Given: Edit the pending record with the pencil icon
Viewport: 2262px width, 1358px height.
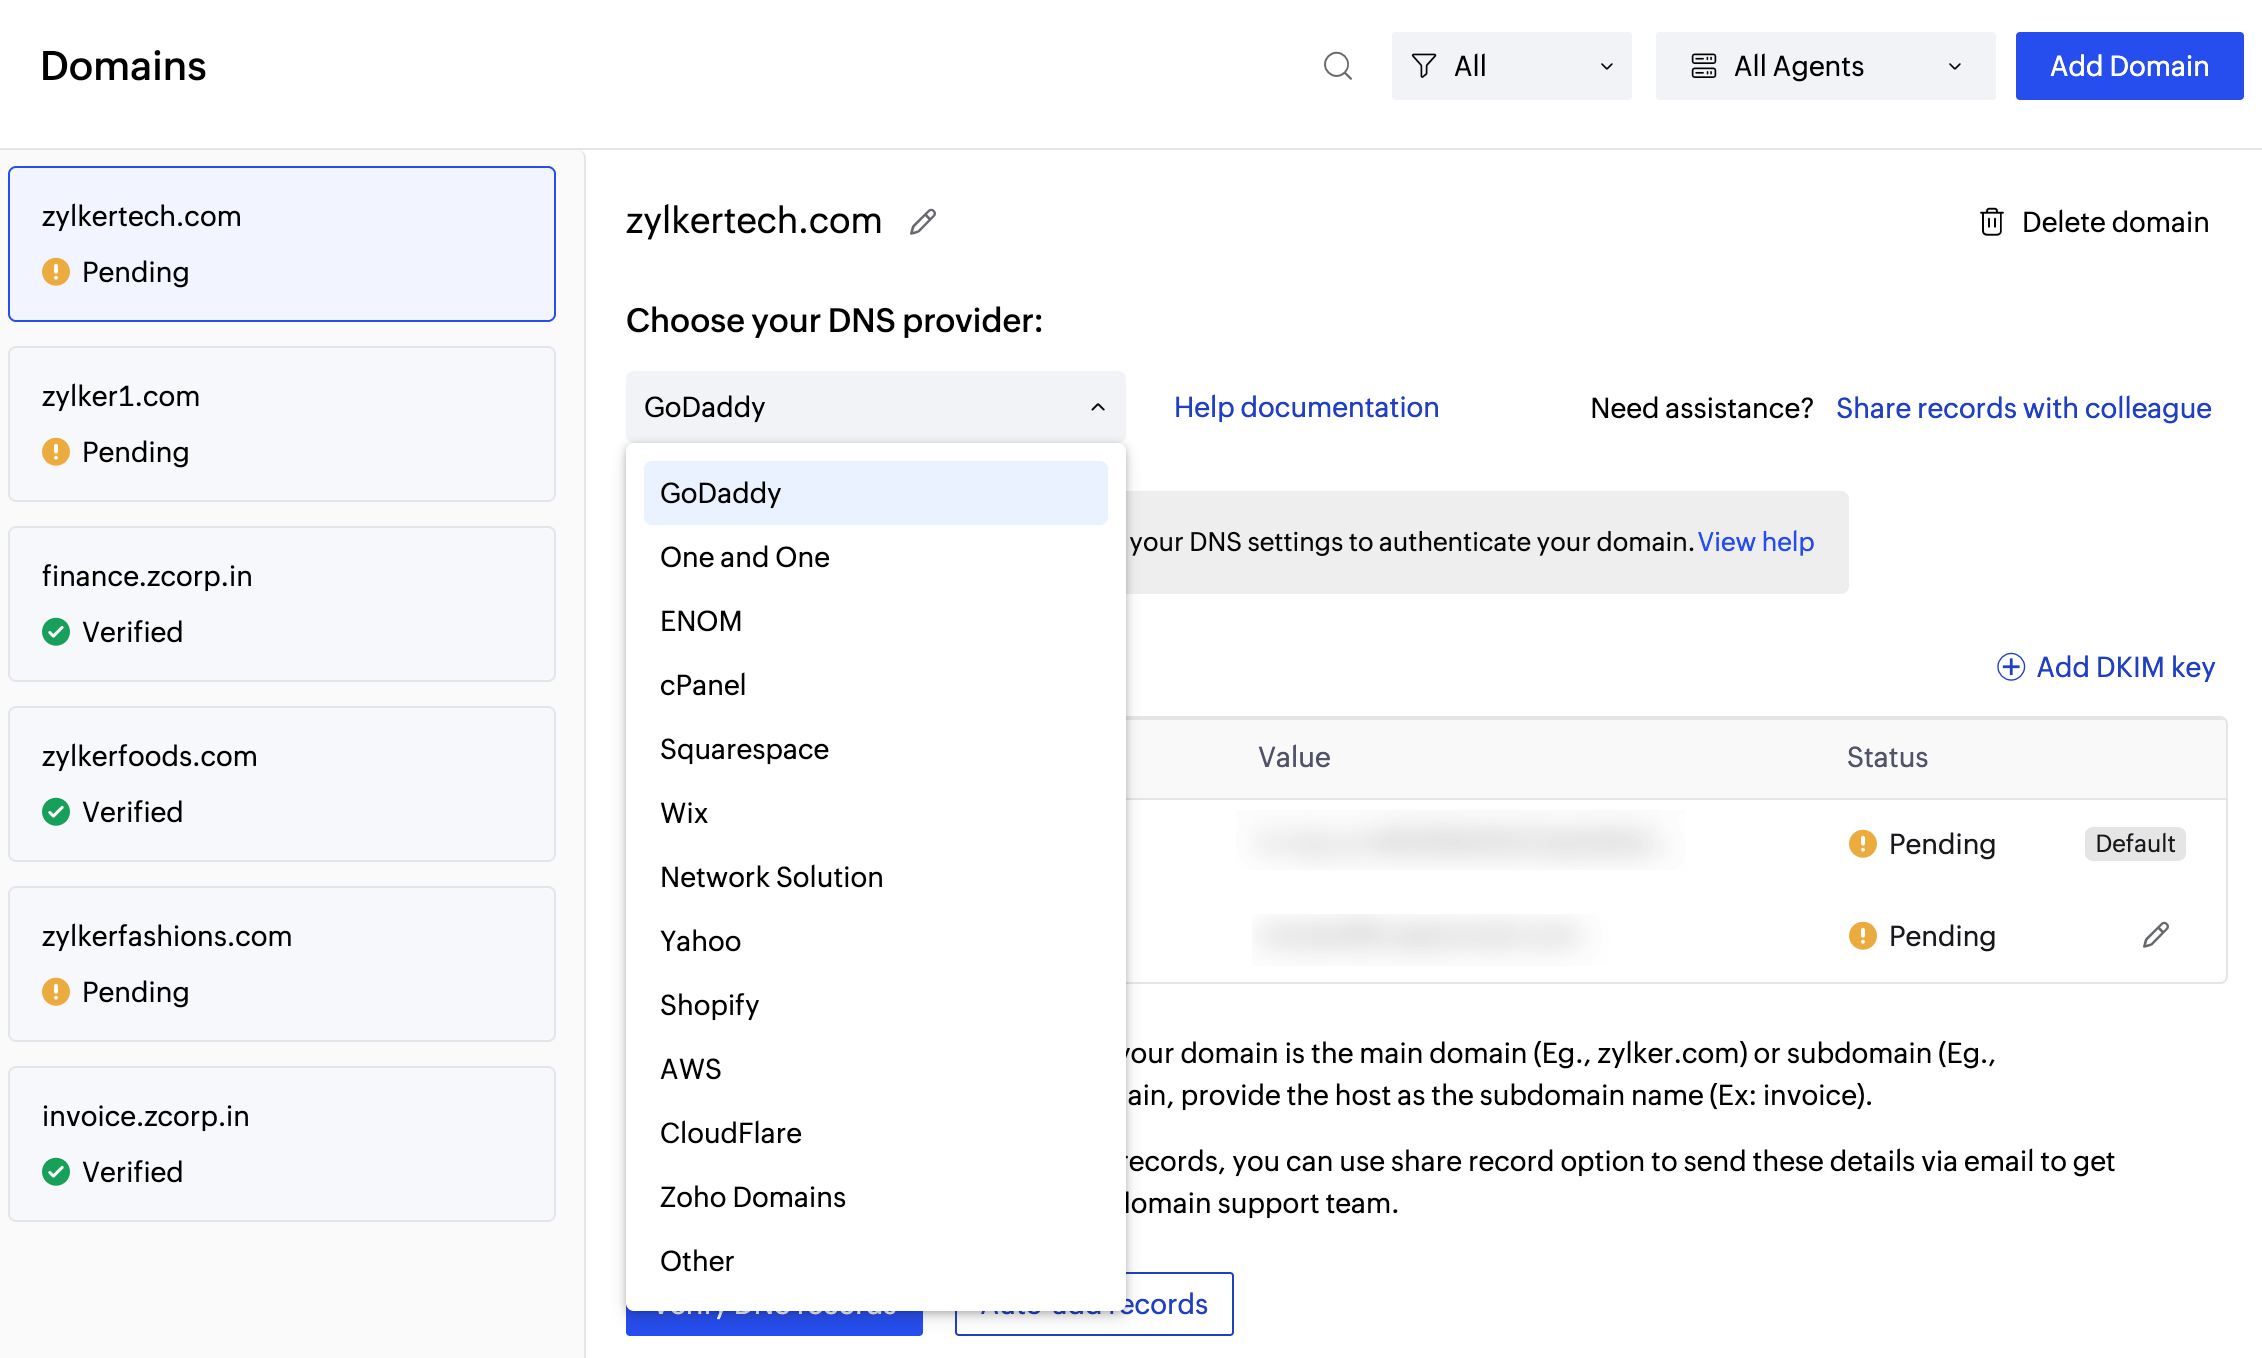Looking at the screenshot, I should (2156, 934).
